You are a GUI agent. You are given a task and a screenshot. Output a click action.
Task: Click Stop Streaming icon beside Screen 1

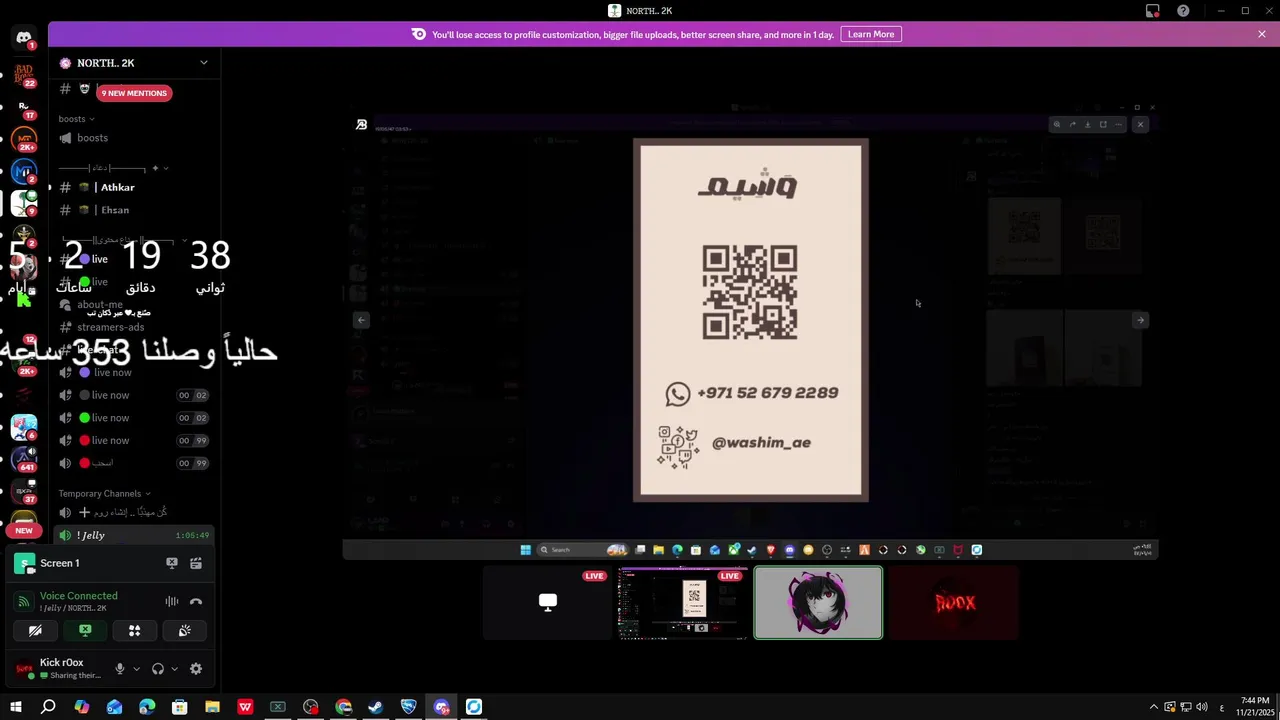tap(172, 563)
